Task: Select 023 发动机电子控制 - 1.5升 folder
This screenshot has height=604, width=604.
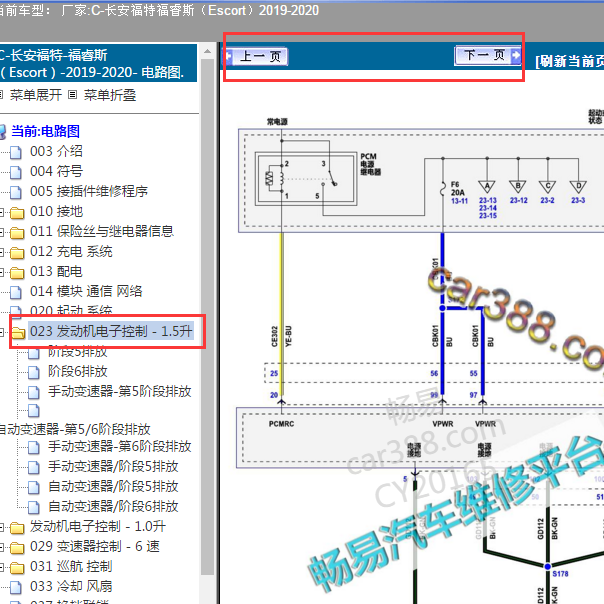Action: tap(111, 331)
